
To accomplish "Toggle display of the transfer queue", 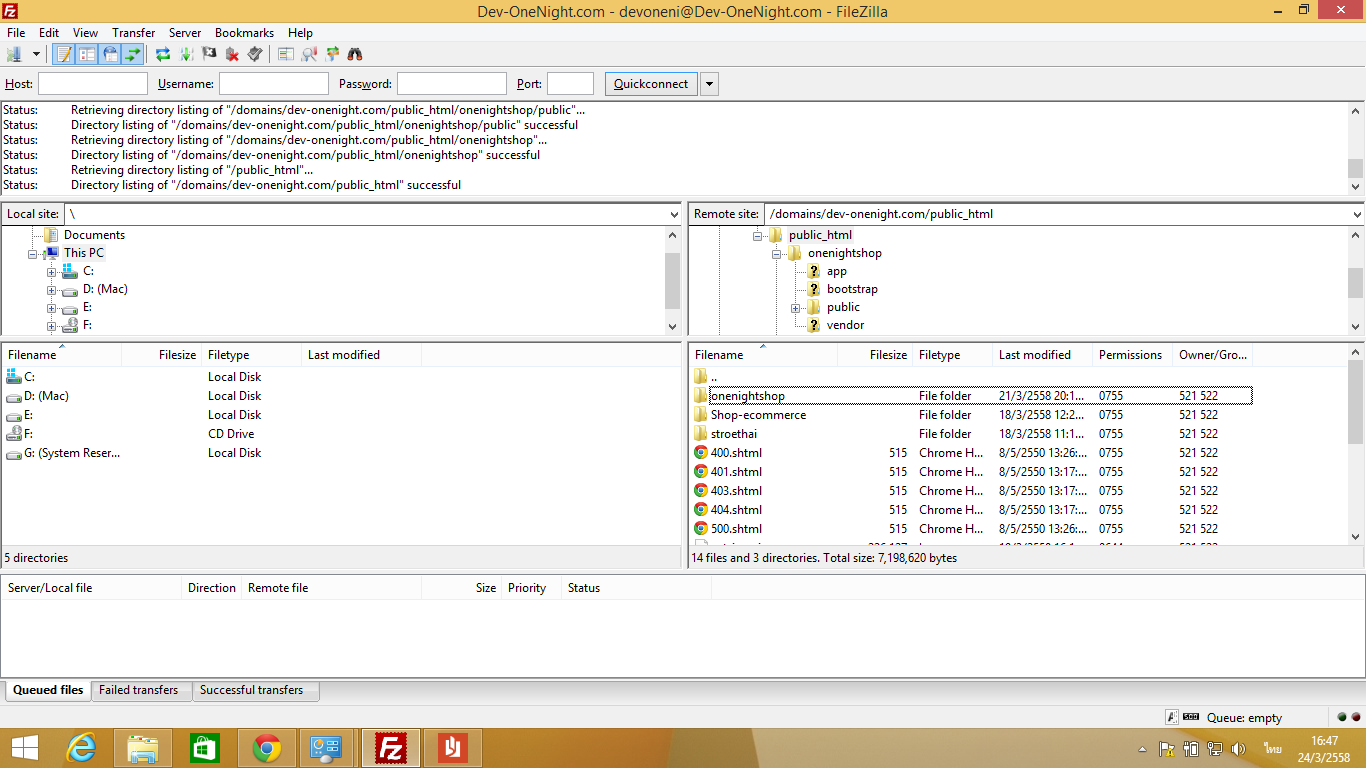I will (132, 54).
